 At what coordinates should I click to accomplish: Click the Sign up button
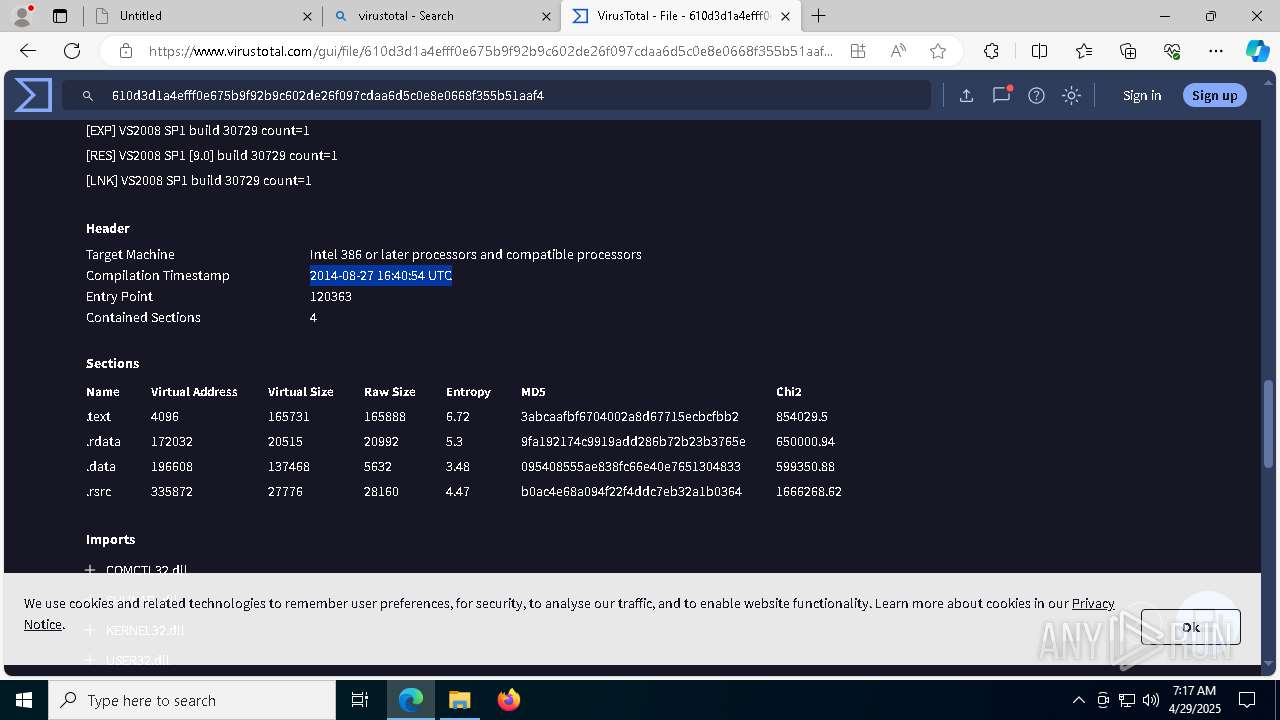pyautogui.click(x=1214, y=95)
